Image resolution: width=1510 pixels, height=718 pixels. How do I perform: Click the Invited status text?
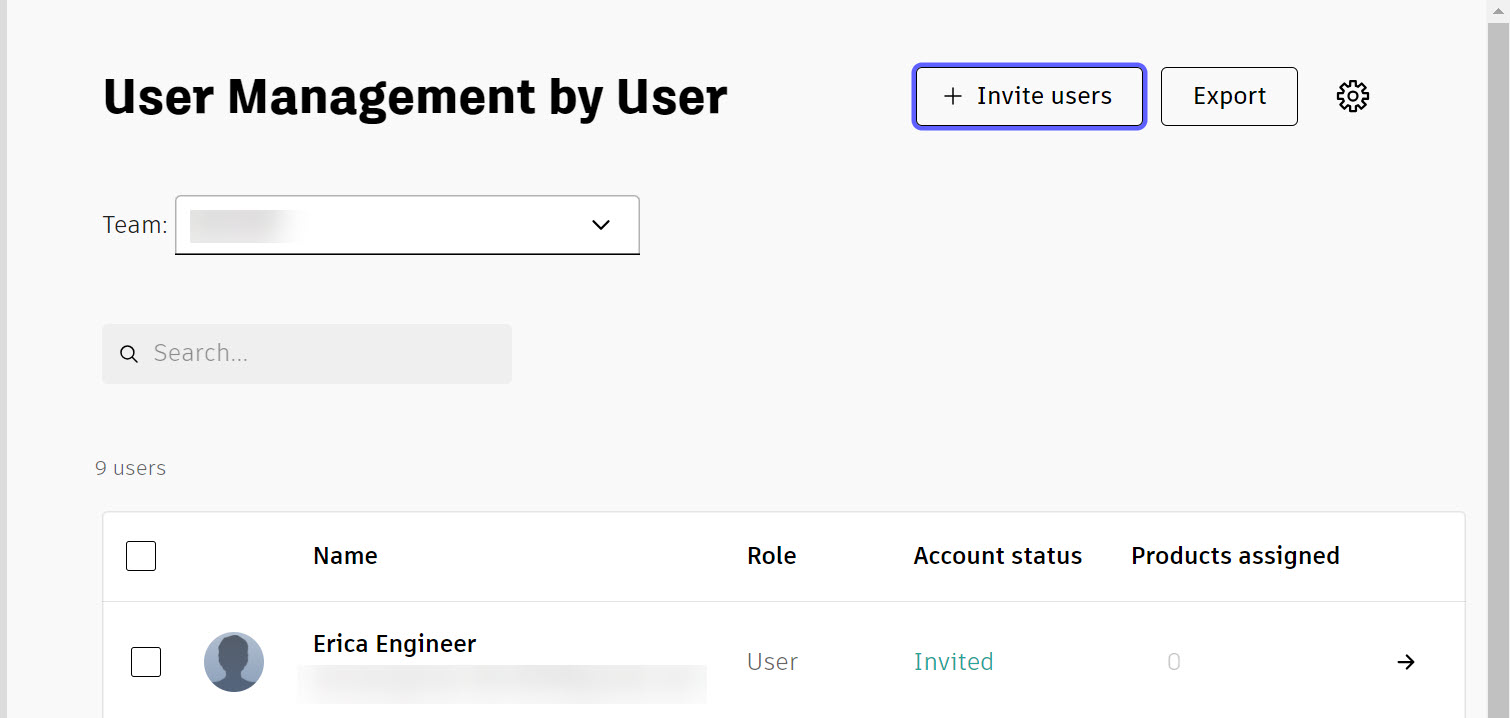tap(954, 662)
